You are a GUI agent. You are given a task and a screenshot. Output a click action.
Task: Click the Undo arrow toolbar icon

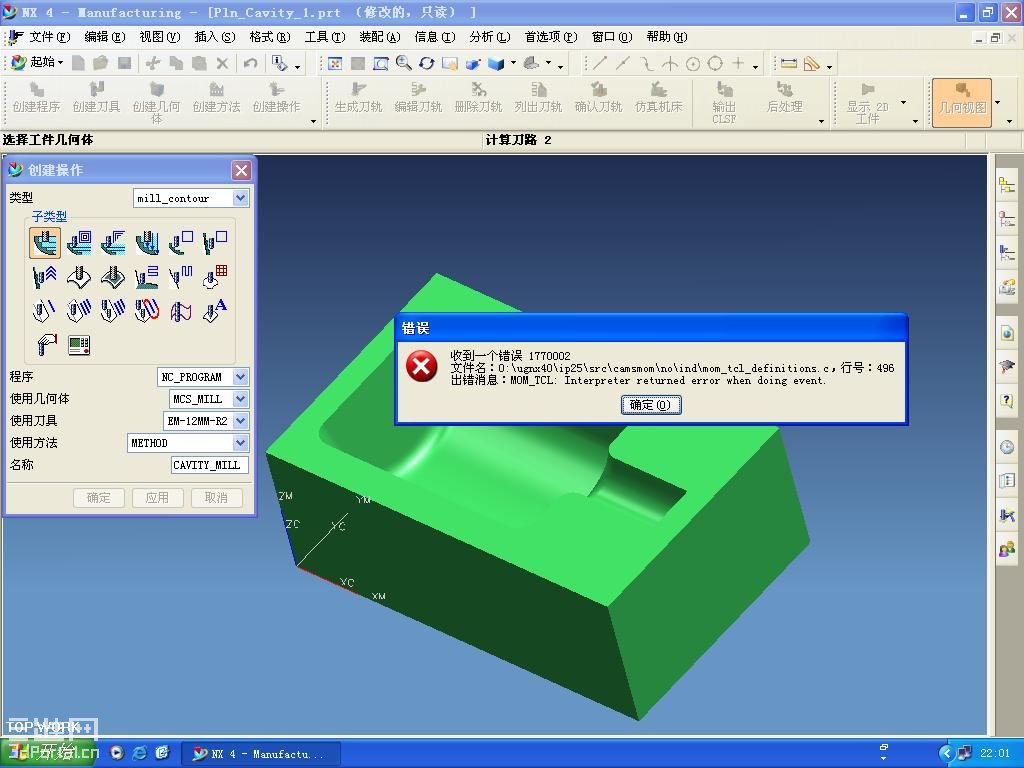[250, 63]
